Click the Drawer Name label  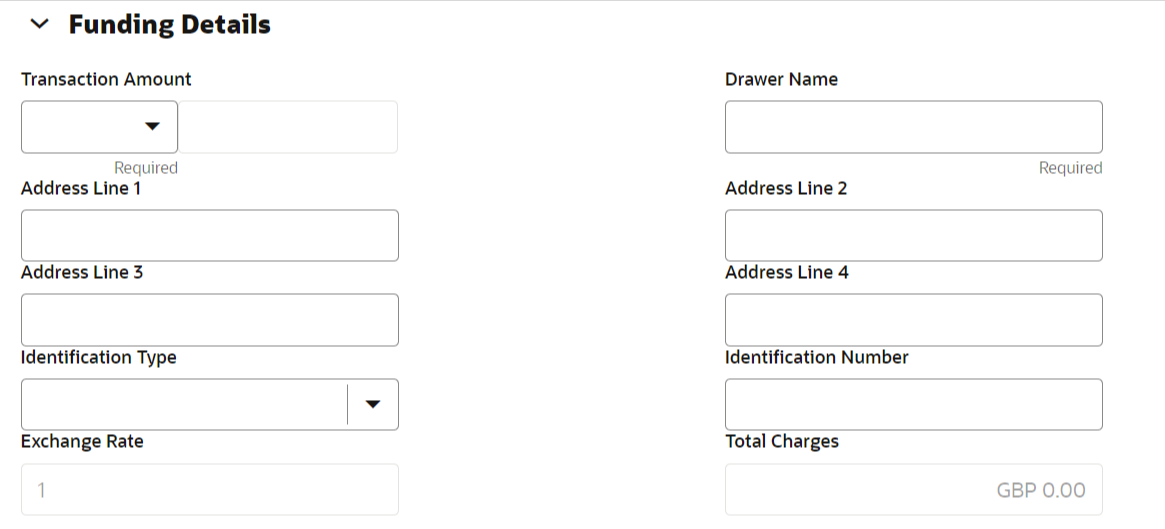[781, 79]
